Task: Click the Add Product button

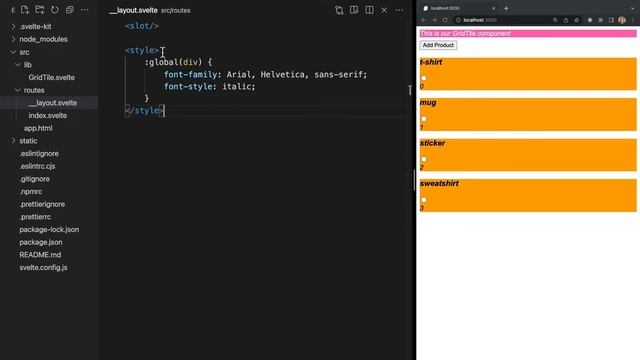Action: coord(438,45)
